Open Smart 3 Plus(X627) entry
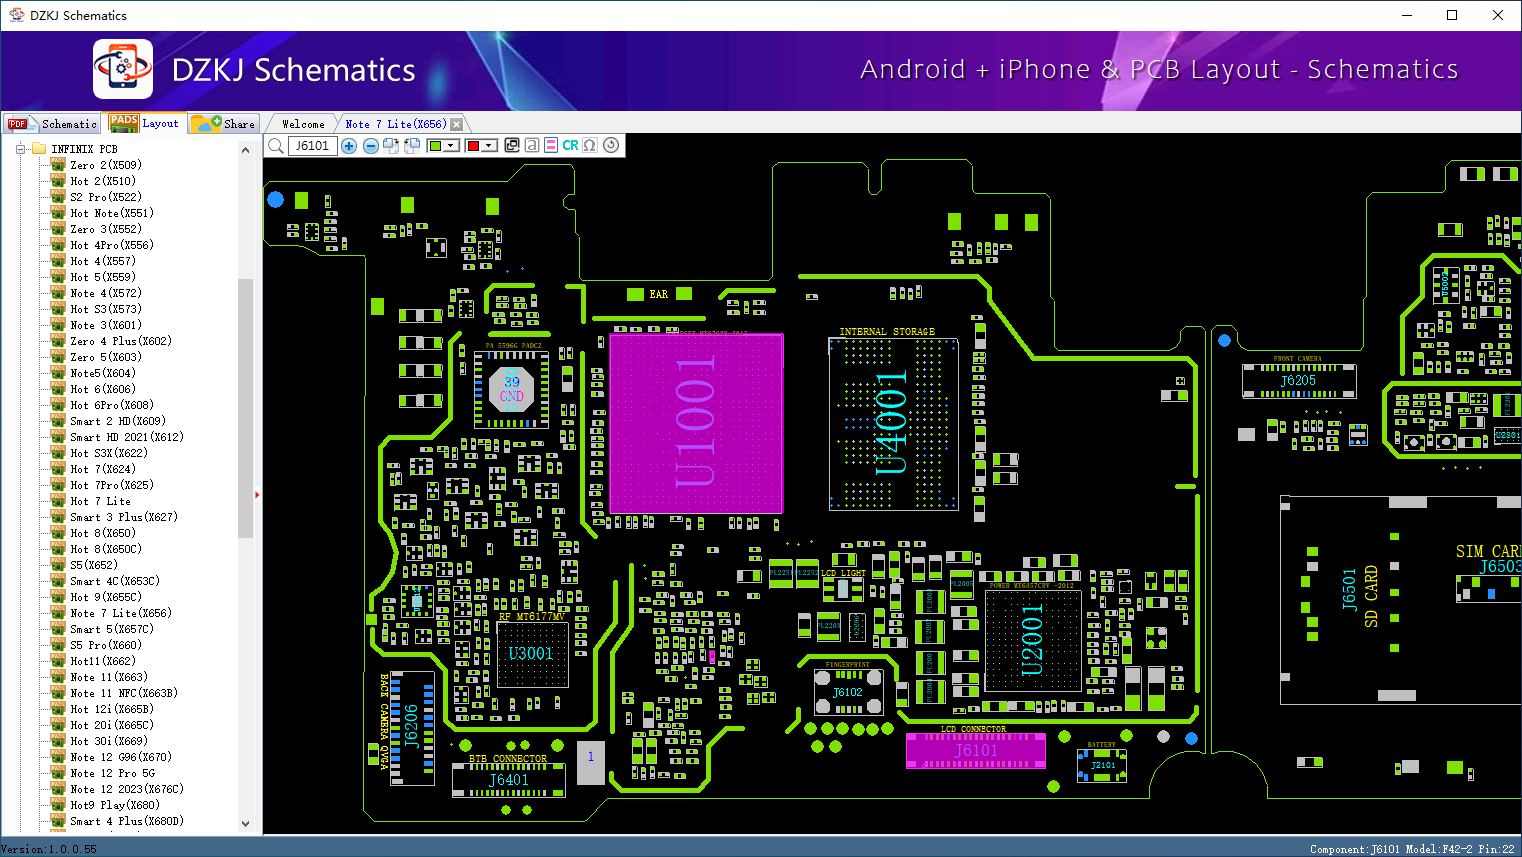1522x857 pixels. pos(124,517)
